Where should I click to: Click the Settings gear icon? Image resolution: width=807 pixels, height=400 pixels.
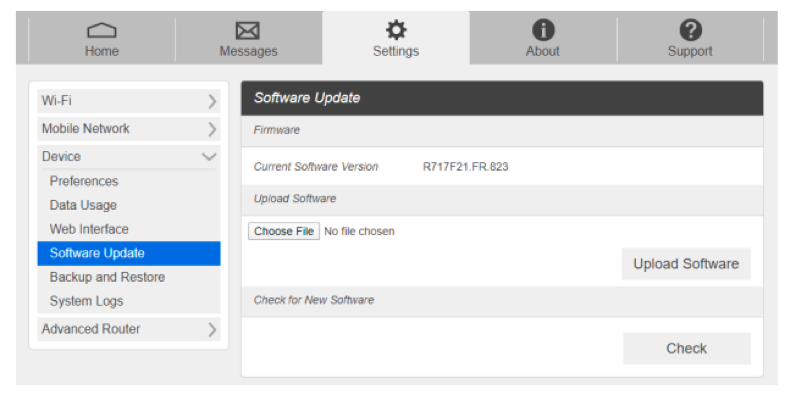[396, 31]
